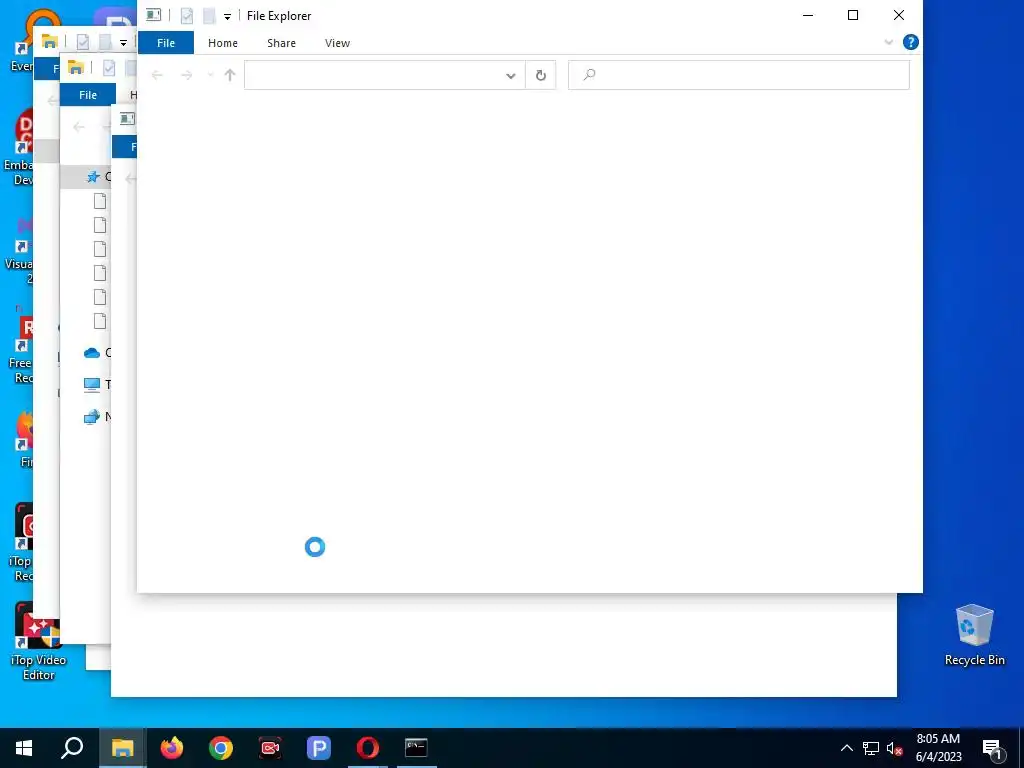Open the screen recorder taskbar icon
1024x768 pixels.
point(270,748)
